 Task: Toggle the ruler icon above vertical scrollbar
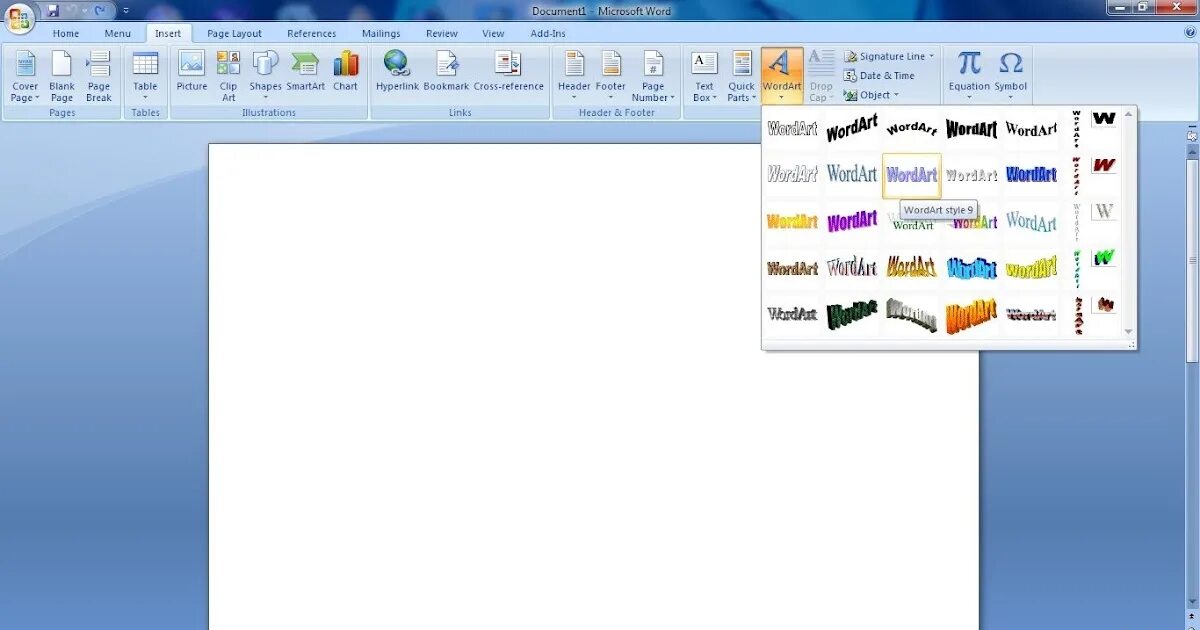pos(1192,134)
